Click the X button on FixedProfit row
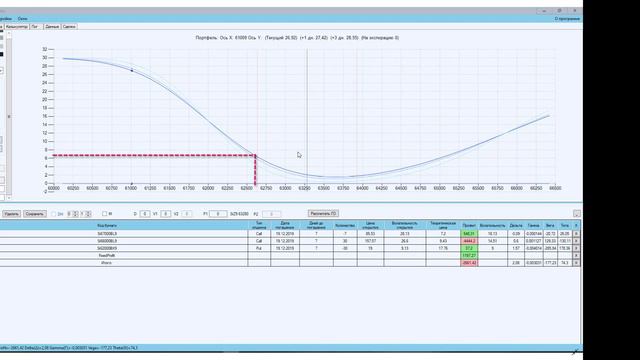 (x=576, y=256)
